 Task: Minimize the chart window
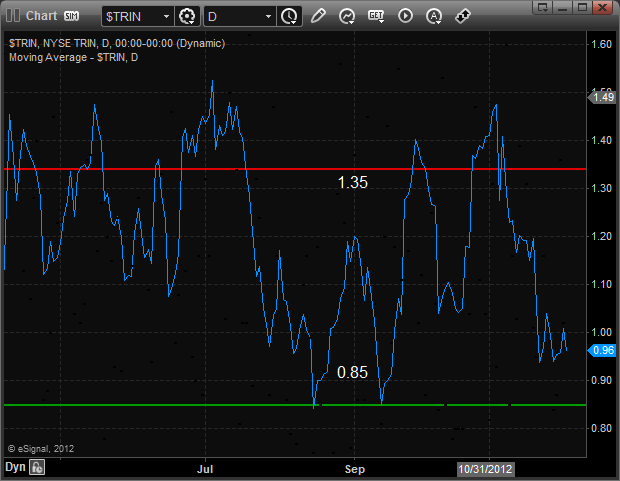[562, 7]
